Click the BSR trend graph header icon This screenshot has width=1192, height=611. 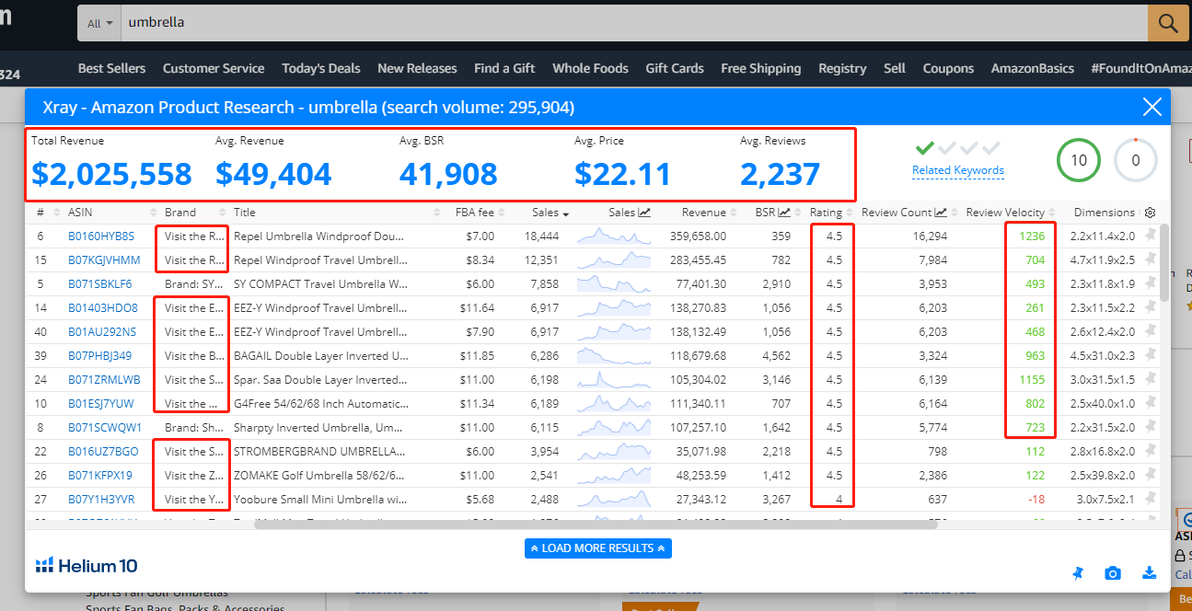click(785, 213)
